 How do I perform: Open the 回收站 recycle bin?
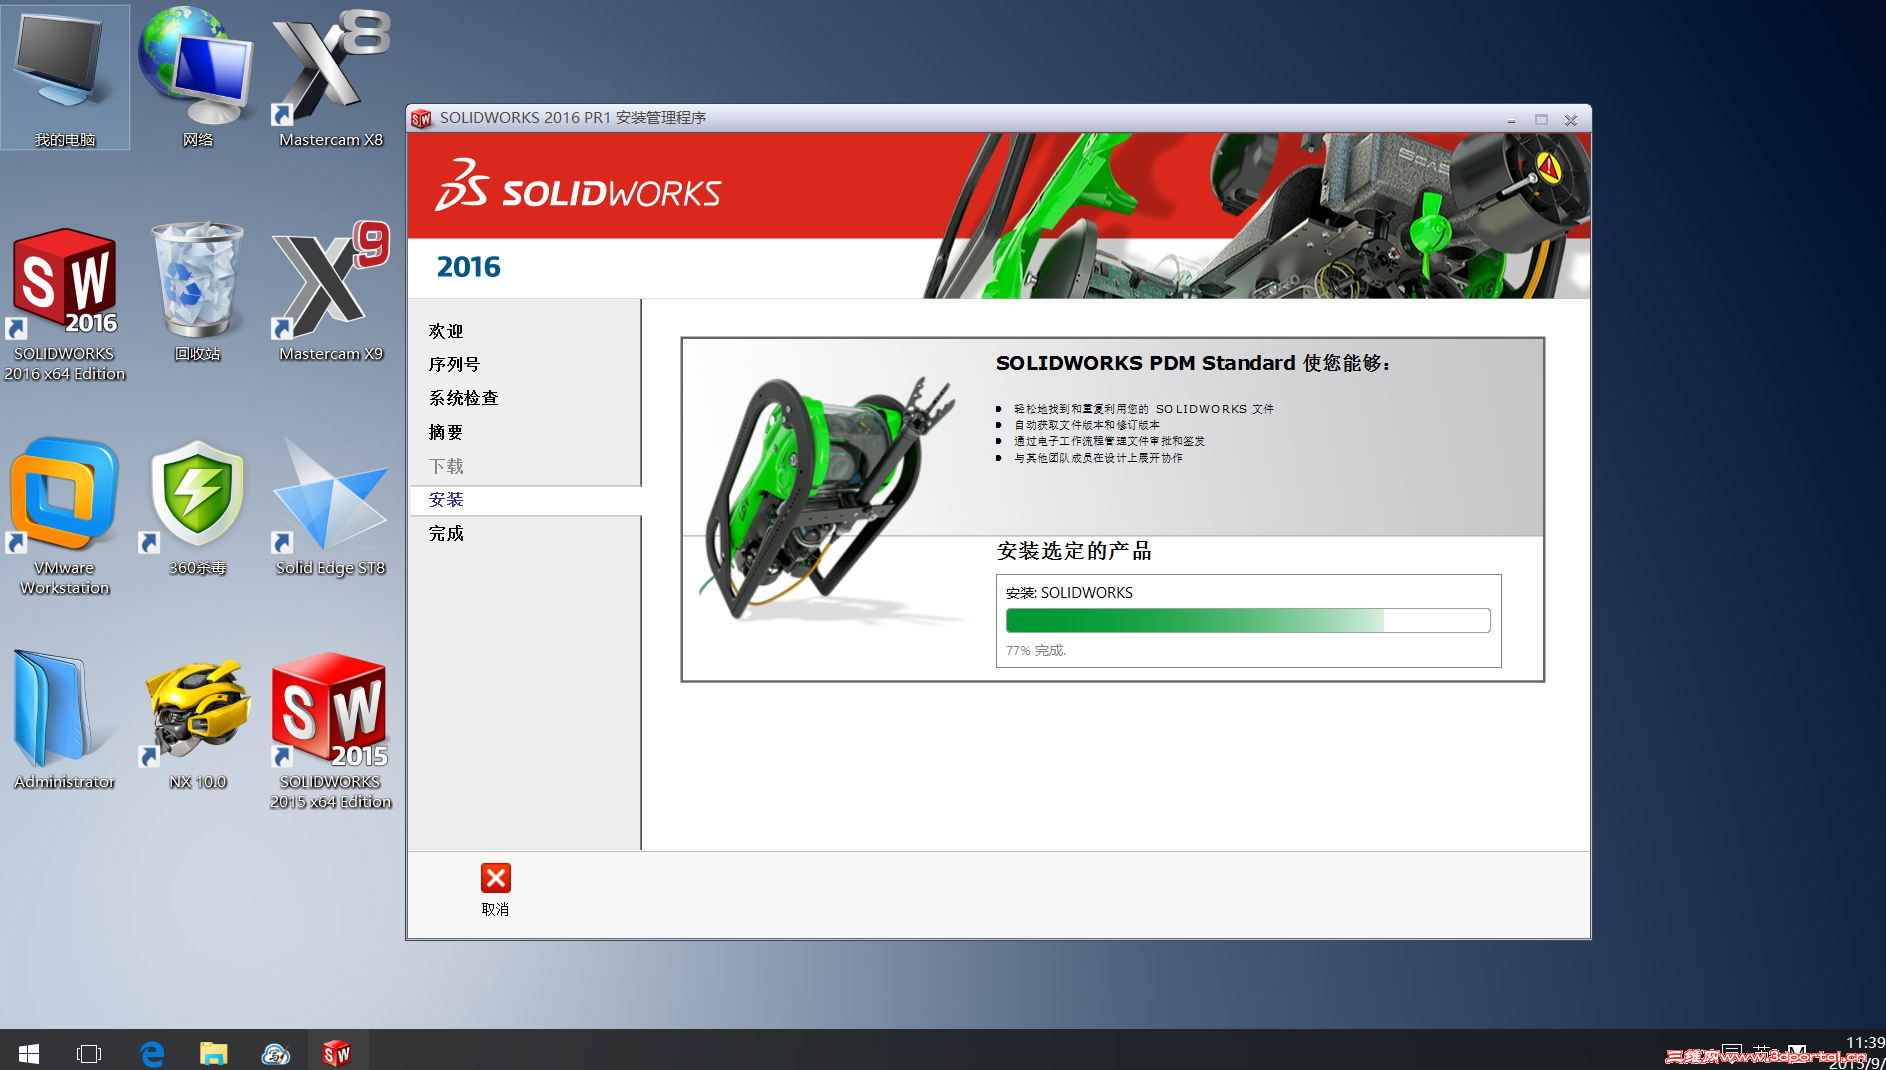point(197,292)
